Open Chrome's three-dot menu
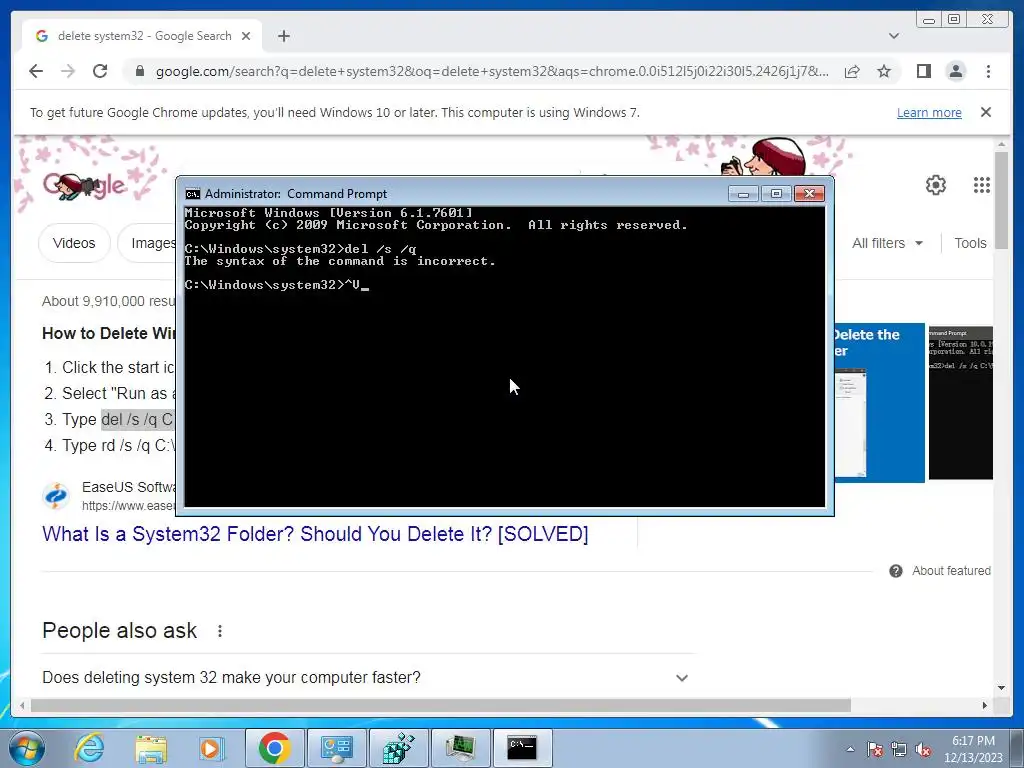Viewport: 1024px width, 768px height. click(988, 71)
